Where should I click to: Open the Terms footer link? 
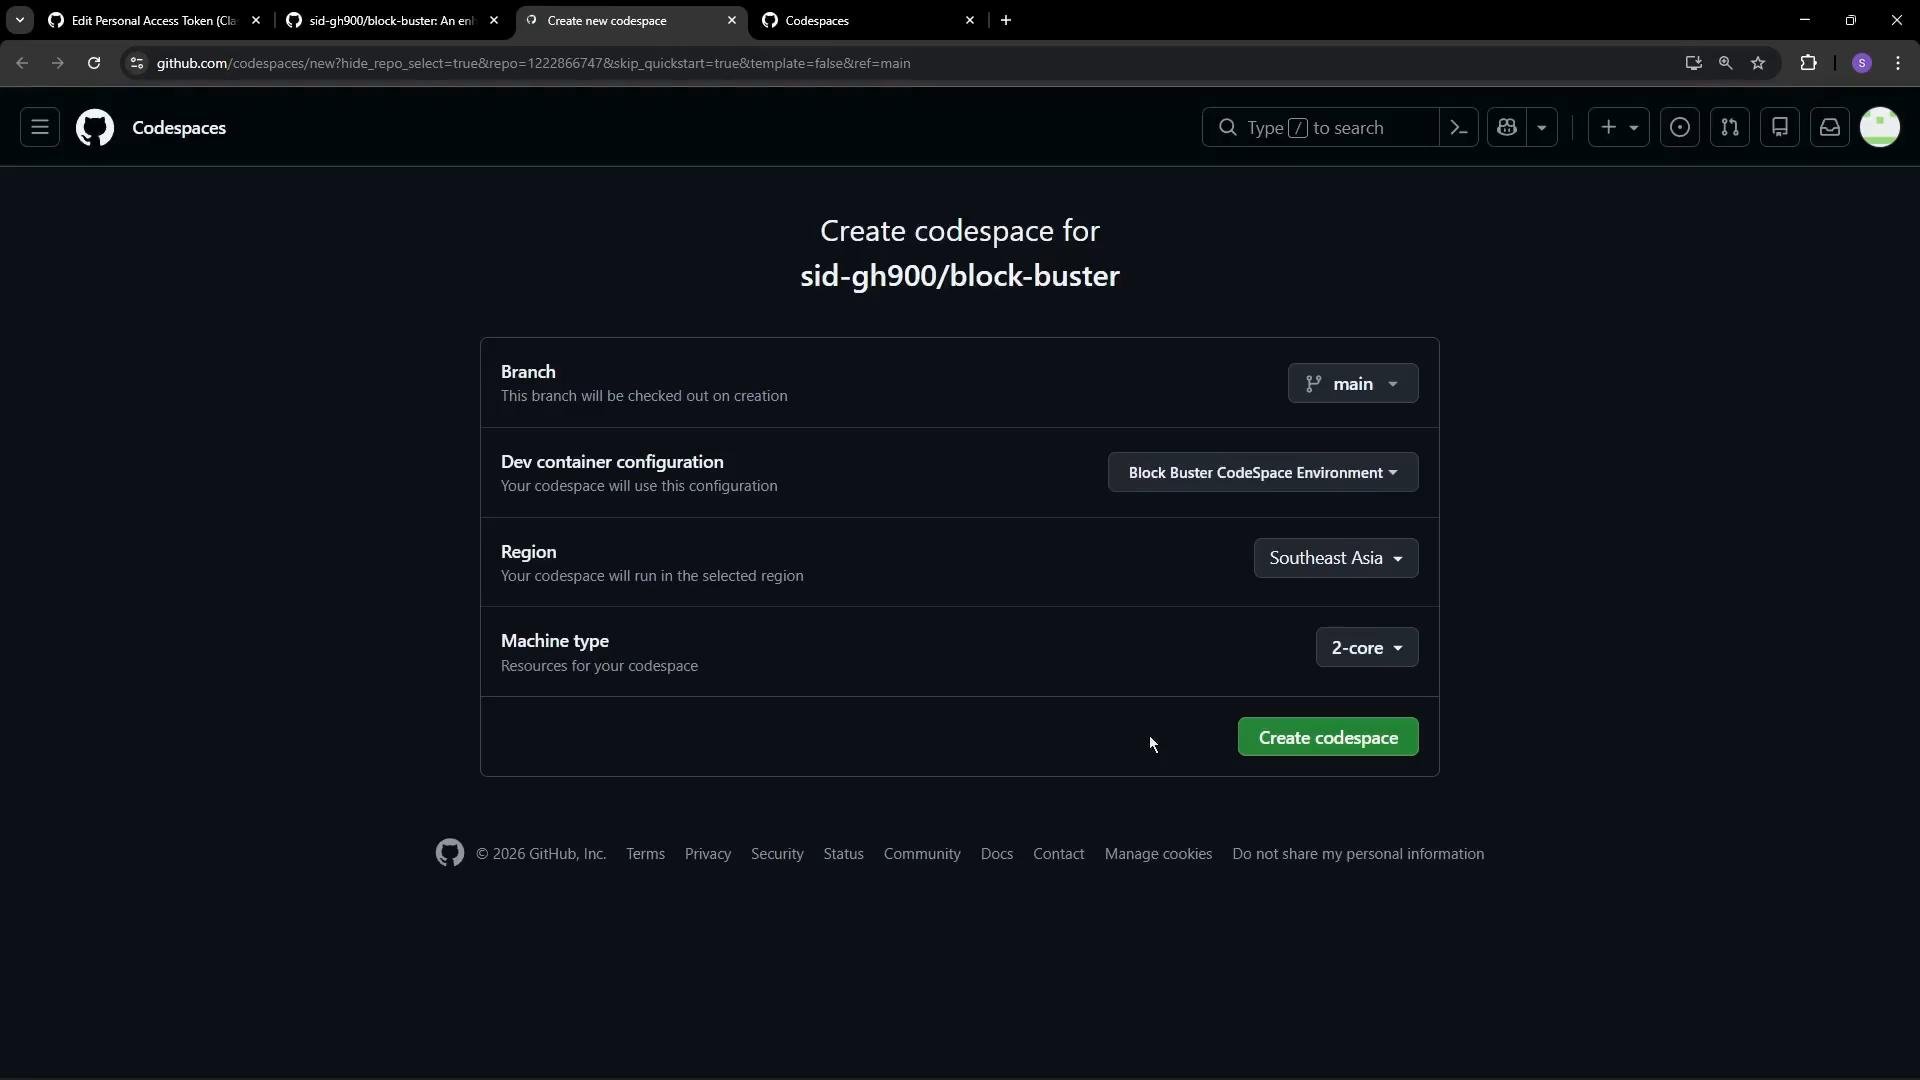click(x=645, y=853)
